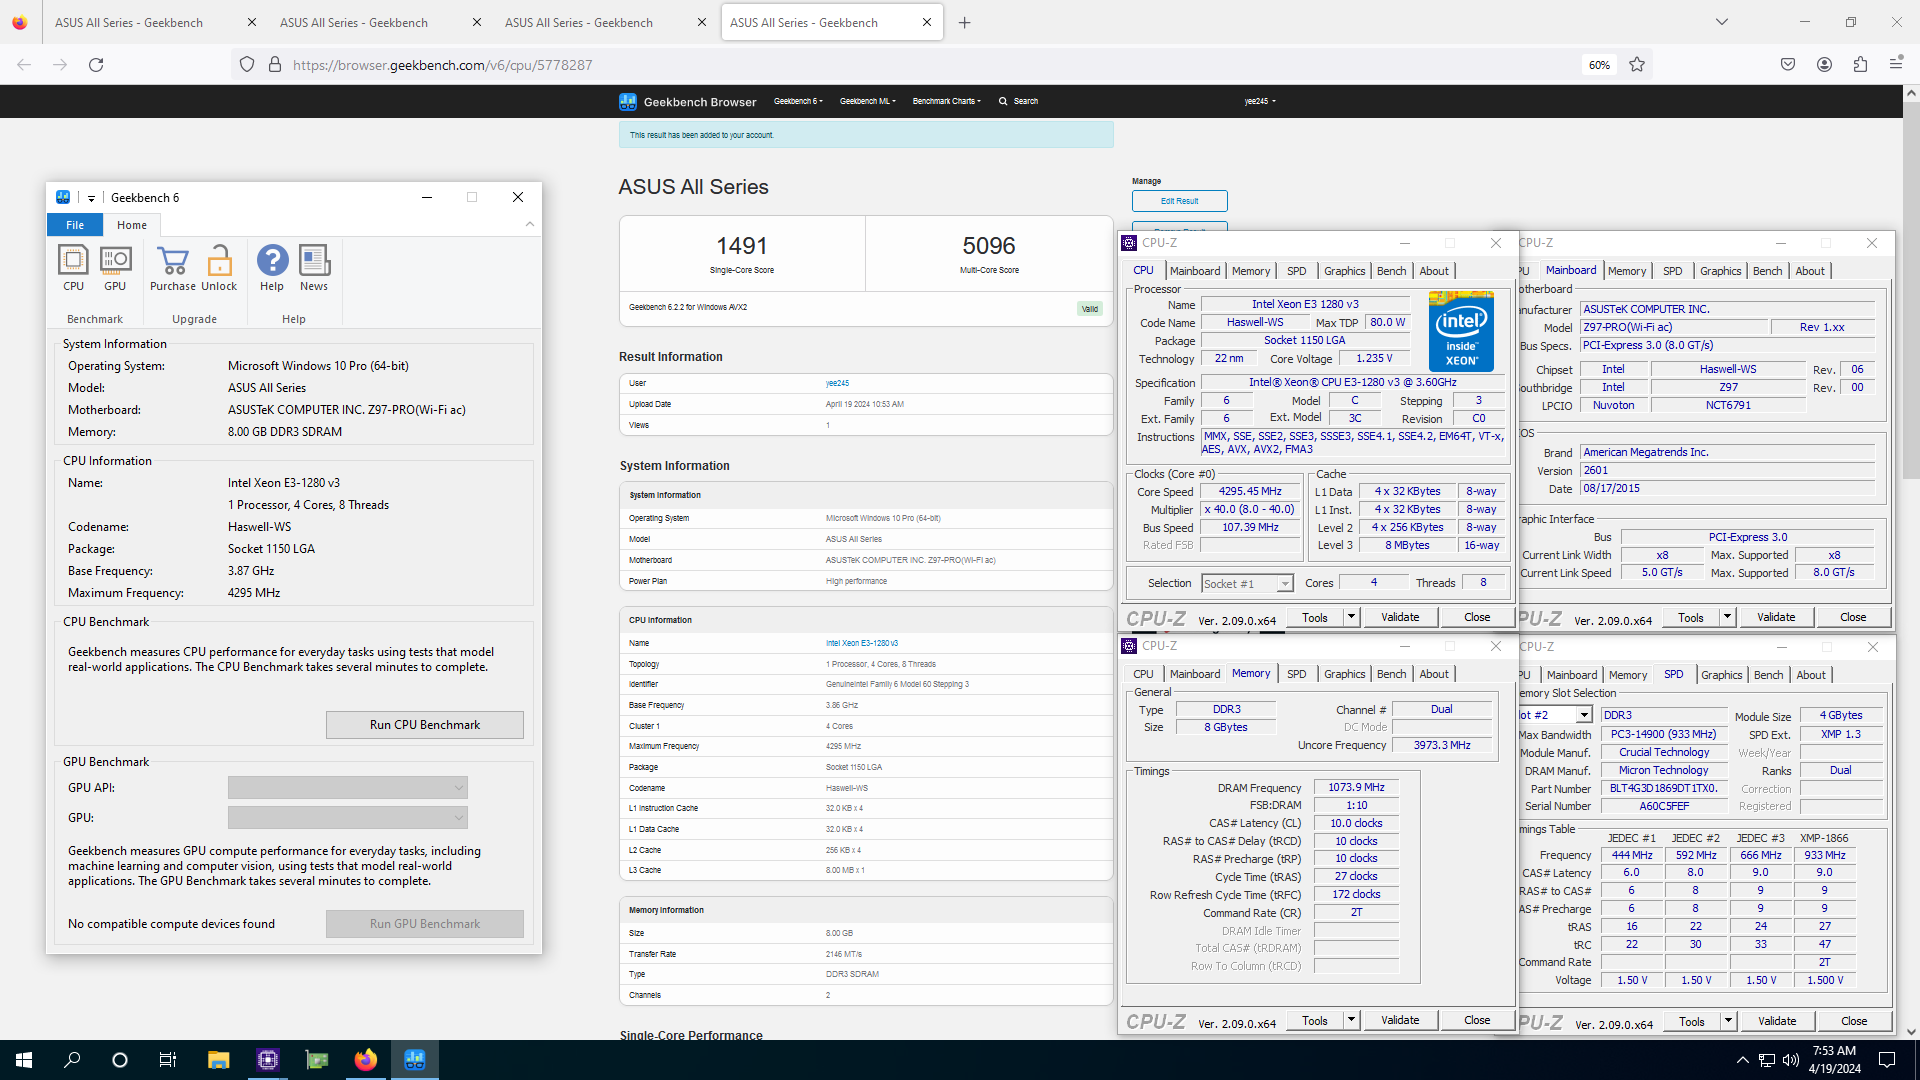
Task: Save the page to Pocket
Action: (1788, 65)
